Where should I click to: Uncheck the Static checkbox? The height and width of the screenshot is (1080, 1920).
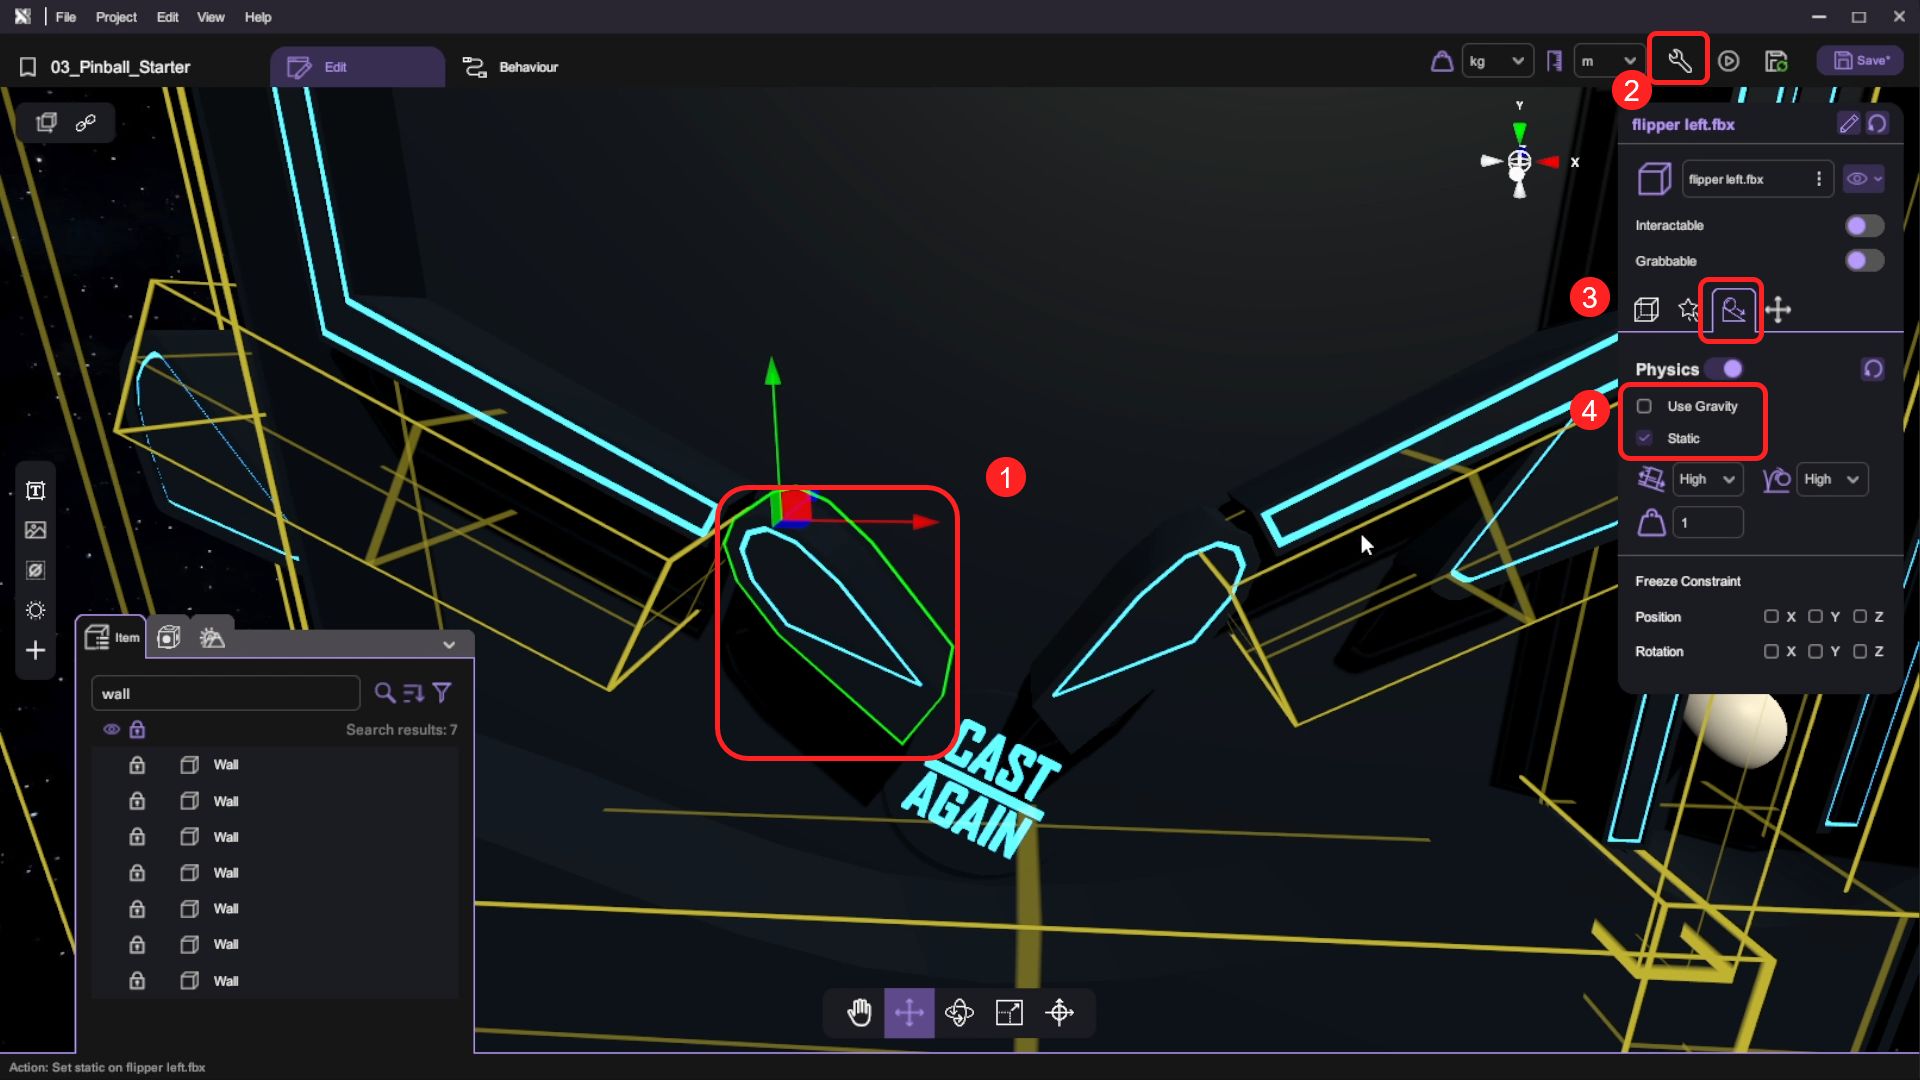coord(1644,438)
